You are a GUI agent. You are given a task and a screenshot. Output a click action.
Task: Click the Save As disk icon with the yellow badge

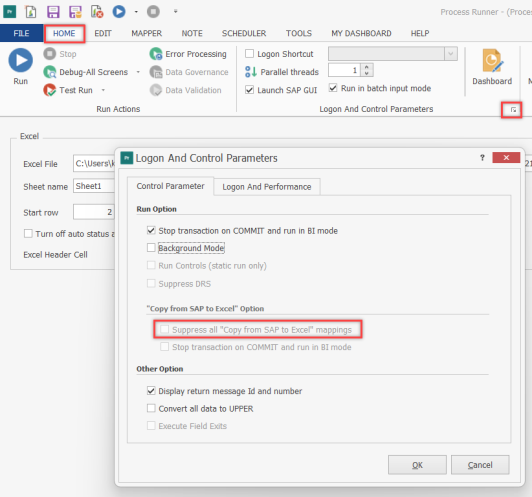click(x=75, y=12)
